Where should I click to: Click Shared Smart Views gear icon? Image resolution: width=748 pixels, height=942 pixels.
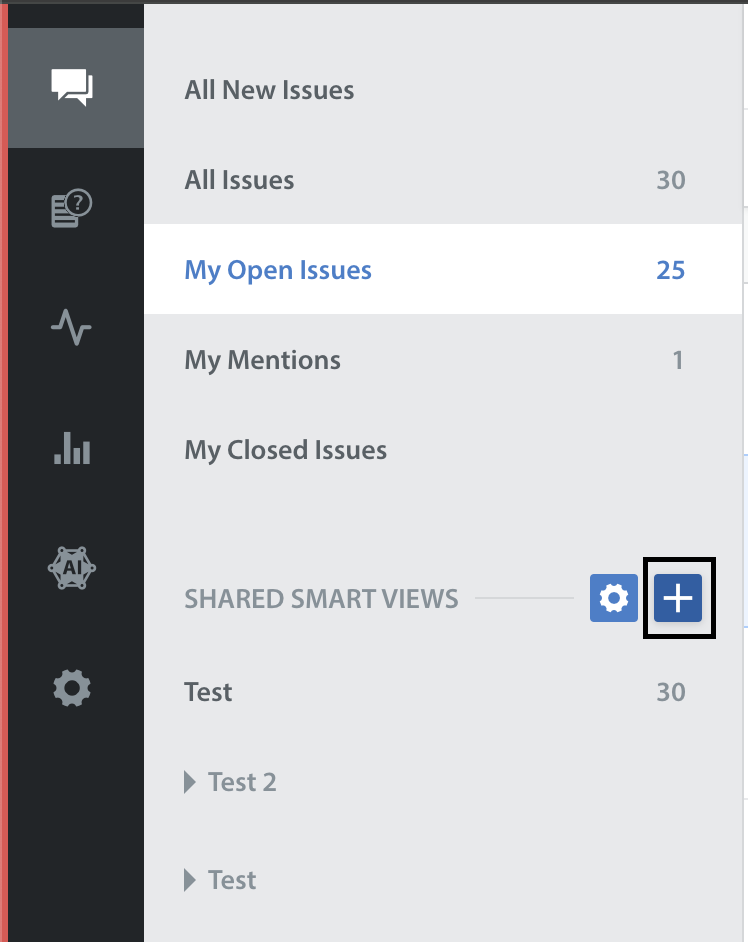pyautogui.click(x=613, y=599)
